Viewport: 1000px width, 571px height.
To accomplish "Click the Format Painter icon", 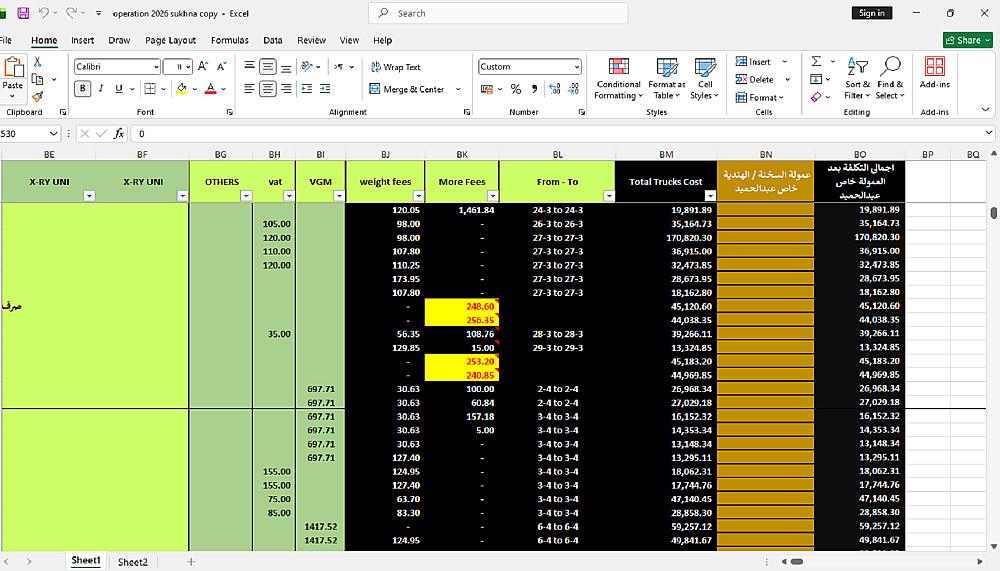I will click(x=38, y=97).
